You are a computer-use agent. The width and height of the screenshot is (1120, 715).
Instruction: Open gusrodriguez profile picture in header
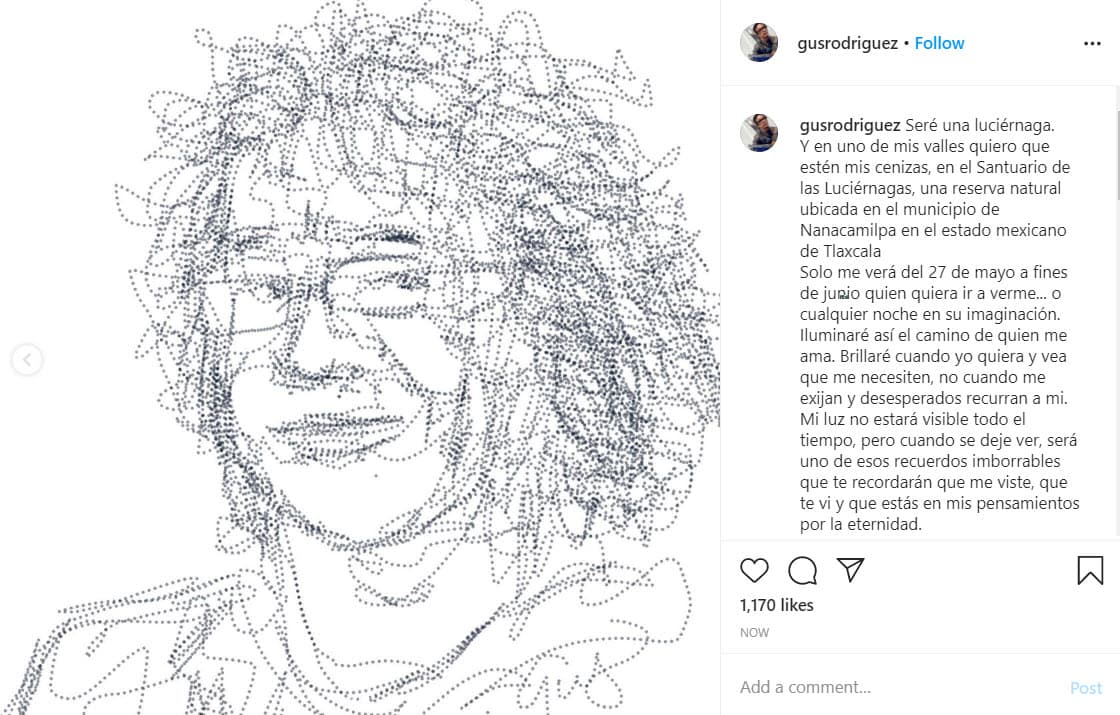(759, 43)
